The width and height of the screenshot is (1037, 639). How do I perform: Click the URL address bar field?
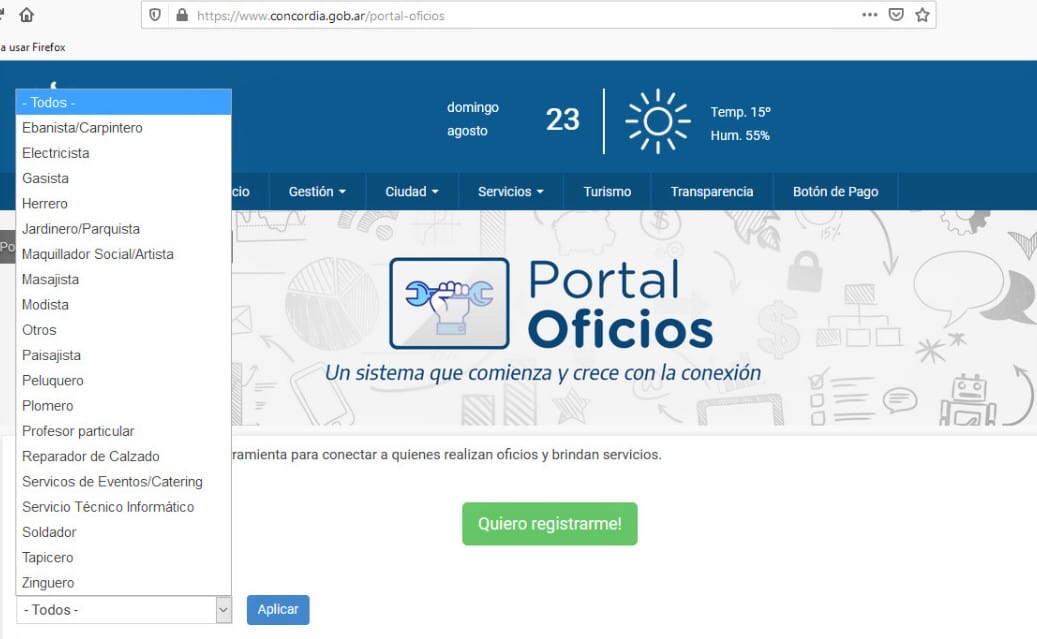(520, 16)
